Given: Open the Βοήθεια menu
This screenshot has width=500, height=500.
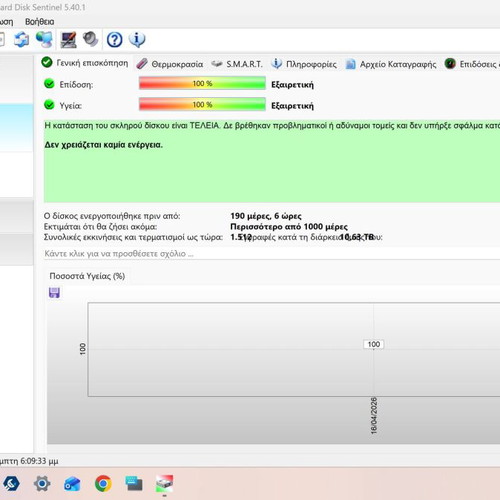Looking at the screenshot, I should [40, 22].
